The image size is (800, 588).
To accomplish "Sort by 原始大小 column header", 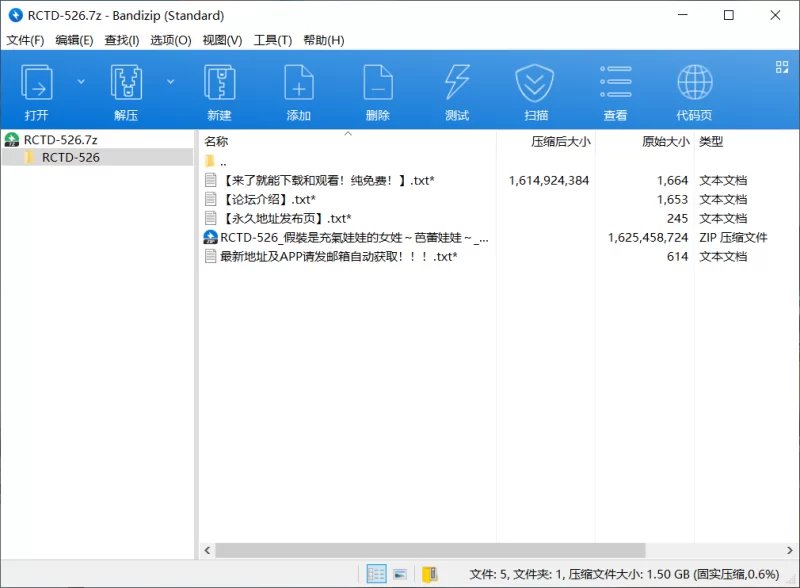I will 666,141.
